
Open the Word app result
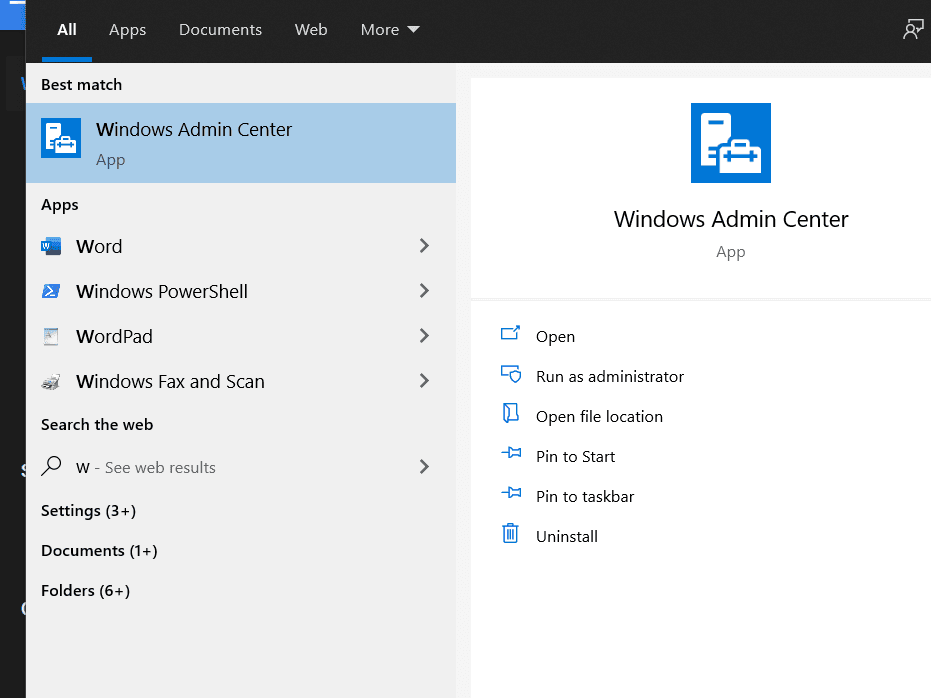click(241, 246)
